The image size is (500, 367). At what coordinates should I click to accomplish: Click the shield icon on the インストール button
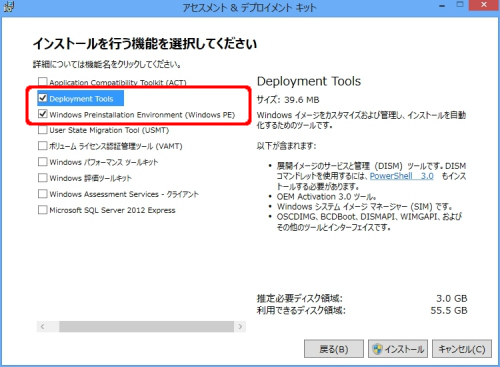[x=377, y=349]
